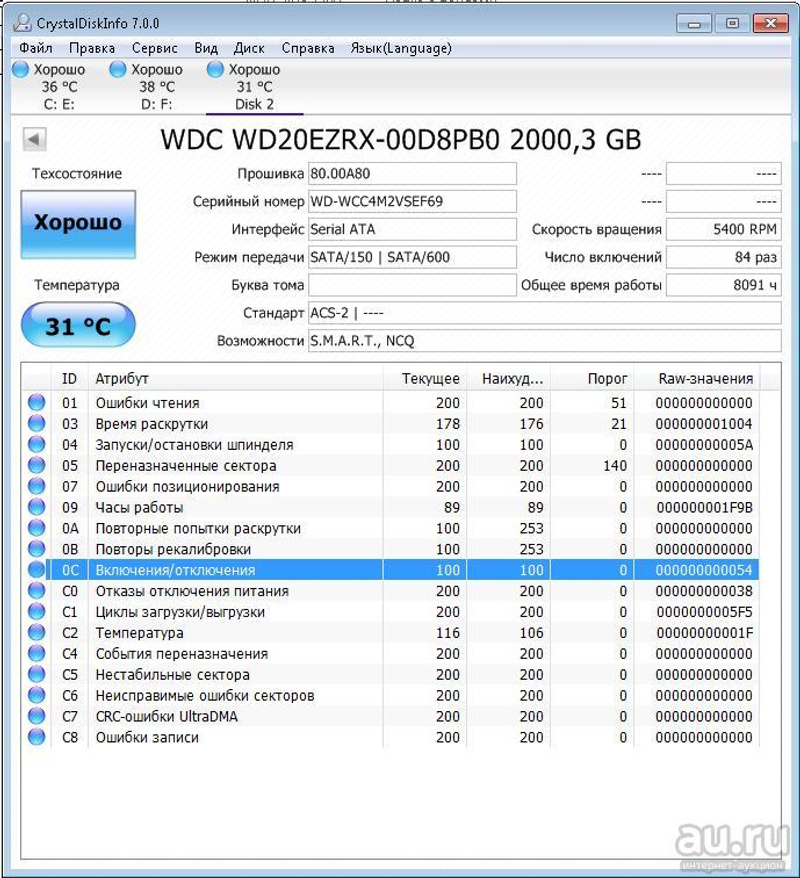Select the Время раскрутки attribute text
Screen dimensions: 800x878
point(152,424)
